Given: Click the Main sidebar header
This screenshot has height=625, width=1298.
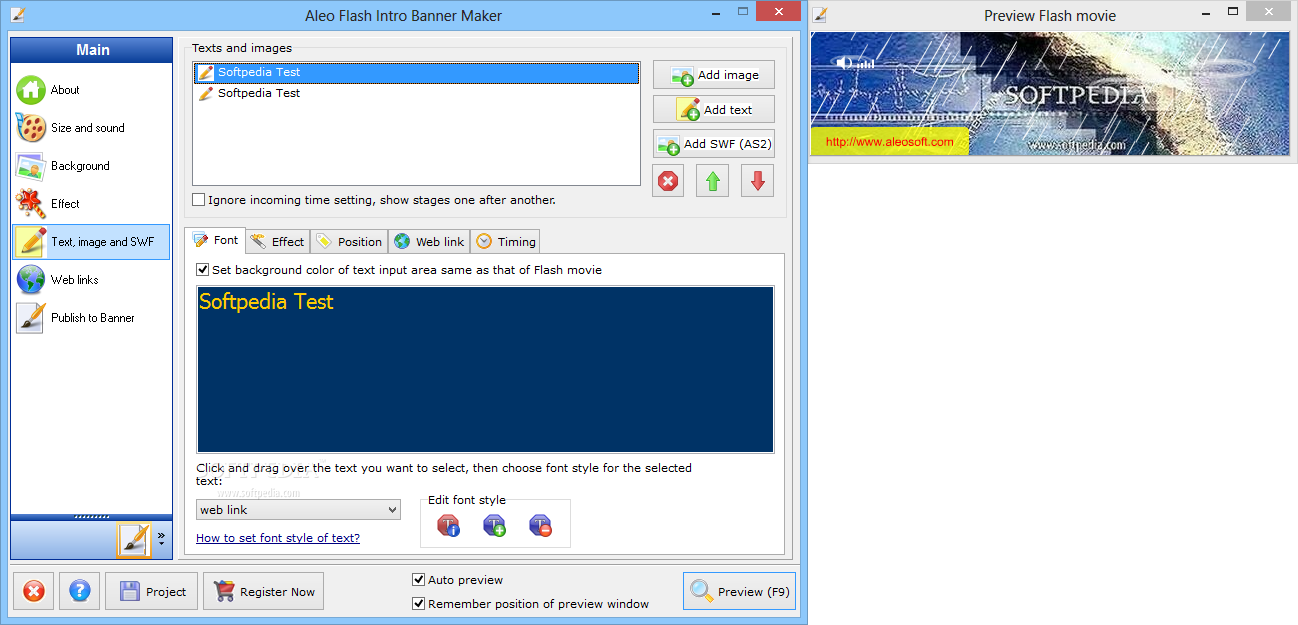Looking at the screenshot, I should coord(92,50).
